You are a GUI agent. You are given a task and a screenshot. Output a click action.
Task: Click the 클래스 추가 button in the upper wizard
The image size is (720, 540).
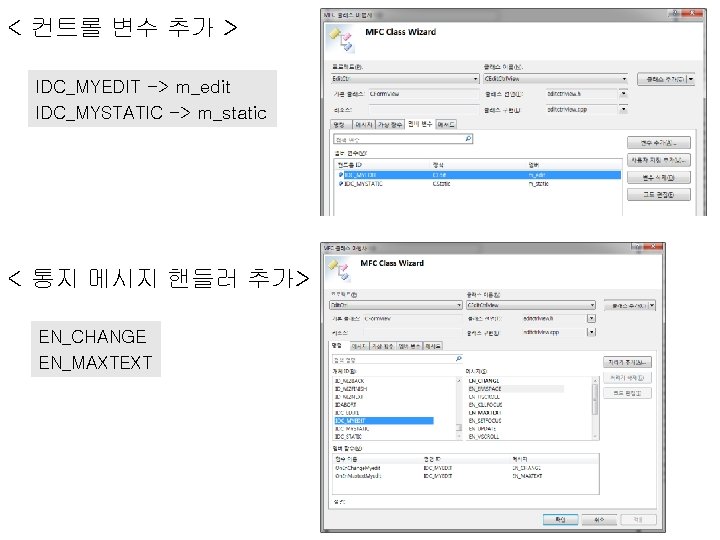coord(663,79)
